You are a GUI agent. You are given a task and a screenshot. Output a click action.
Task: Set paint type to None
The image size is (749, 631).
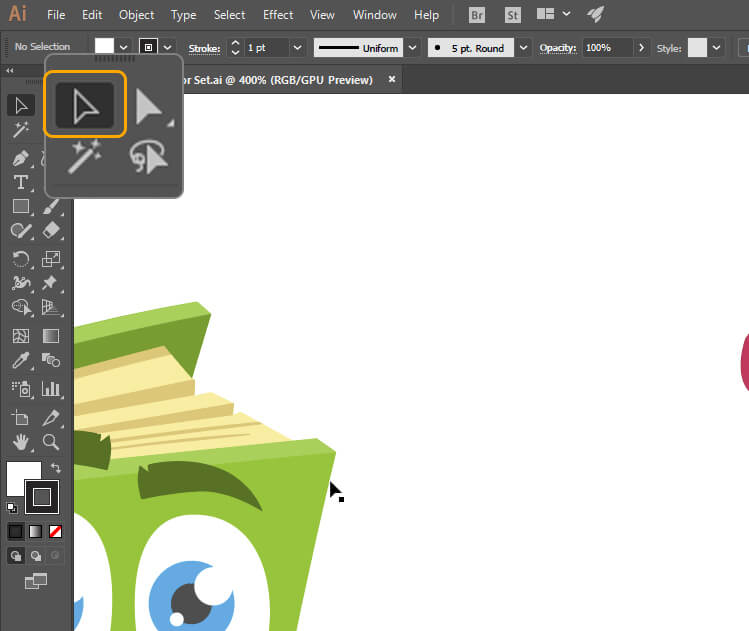(x=55, y=531)
